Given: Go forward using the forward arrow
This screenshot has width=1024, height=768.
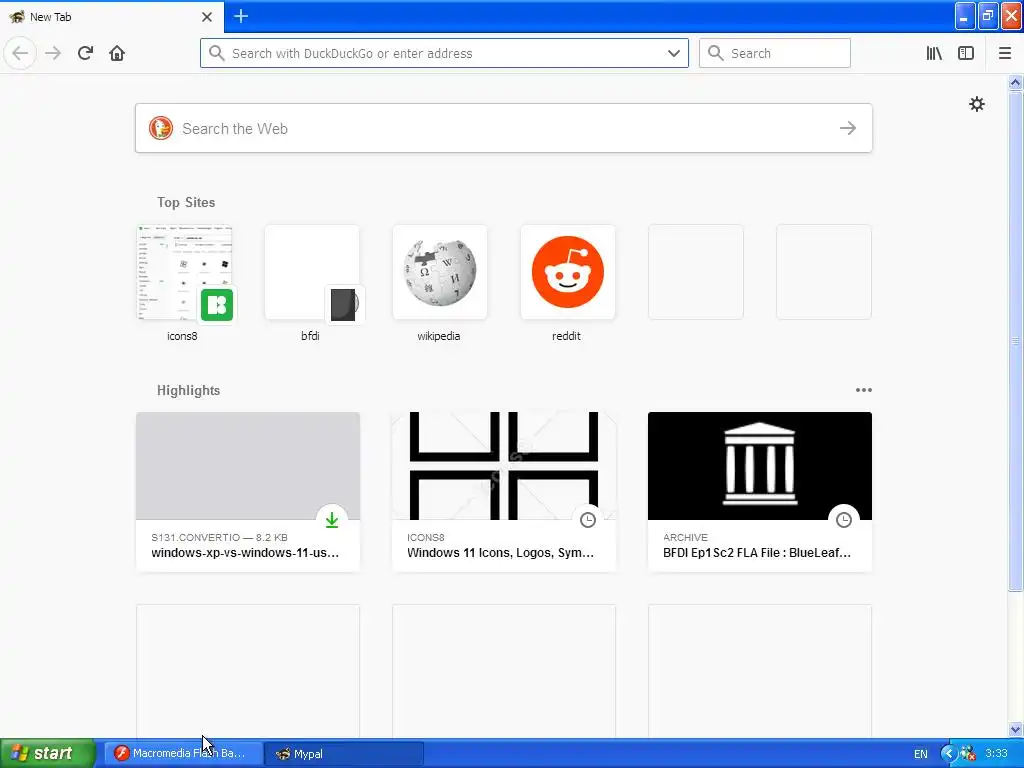Looking at the screenshot, I should tap(53, 53).
